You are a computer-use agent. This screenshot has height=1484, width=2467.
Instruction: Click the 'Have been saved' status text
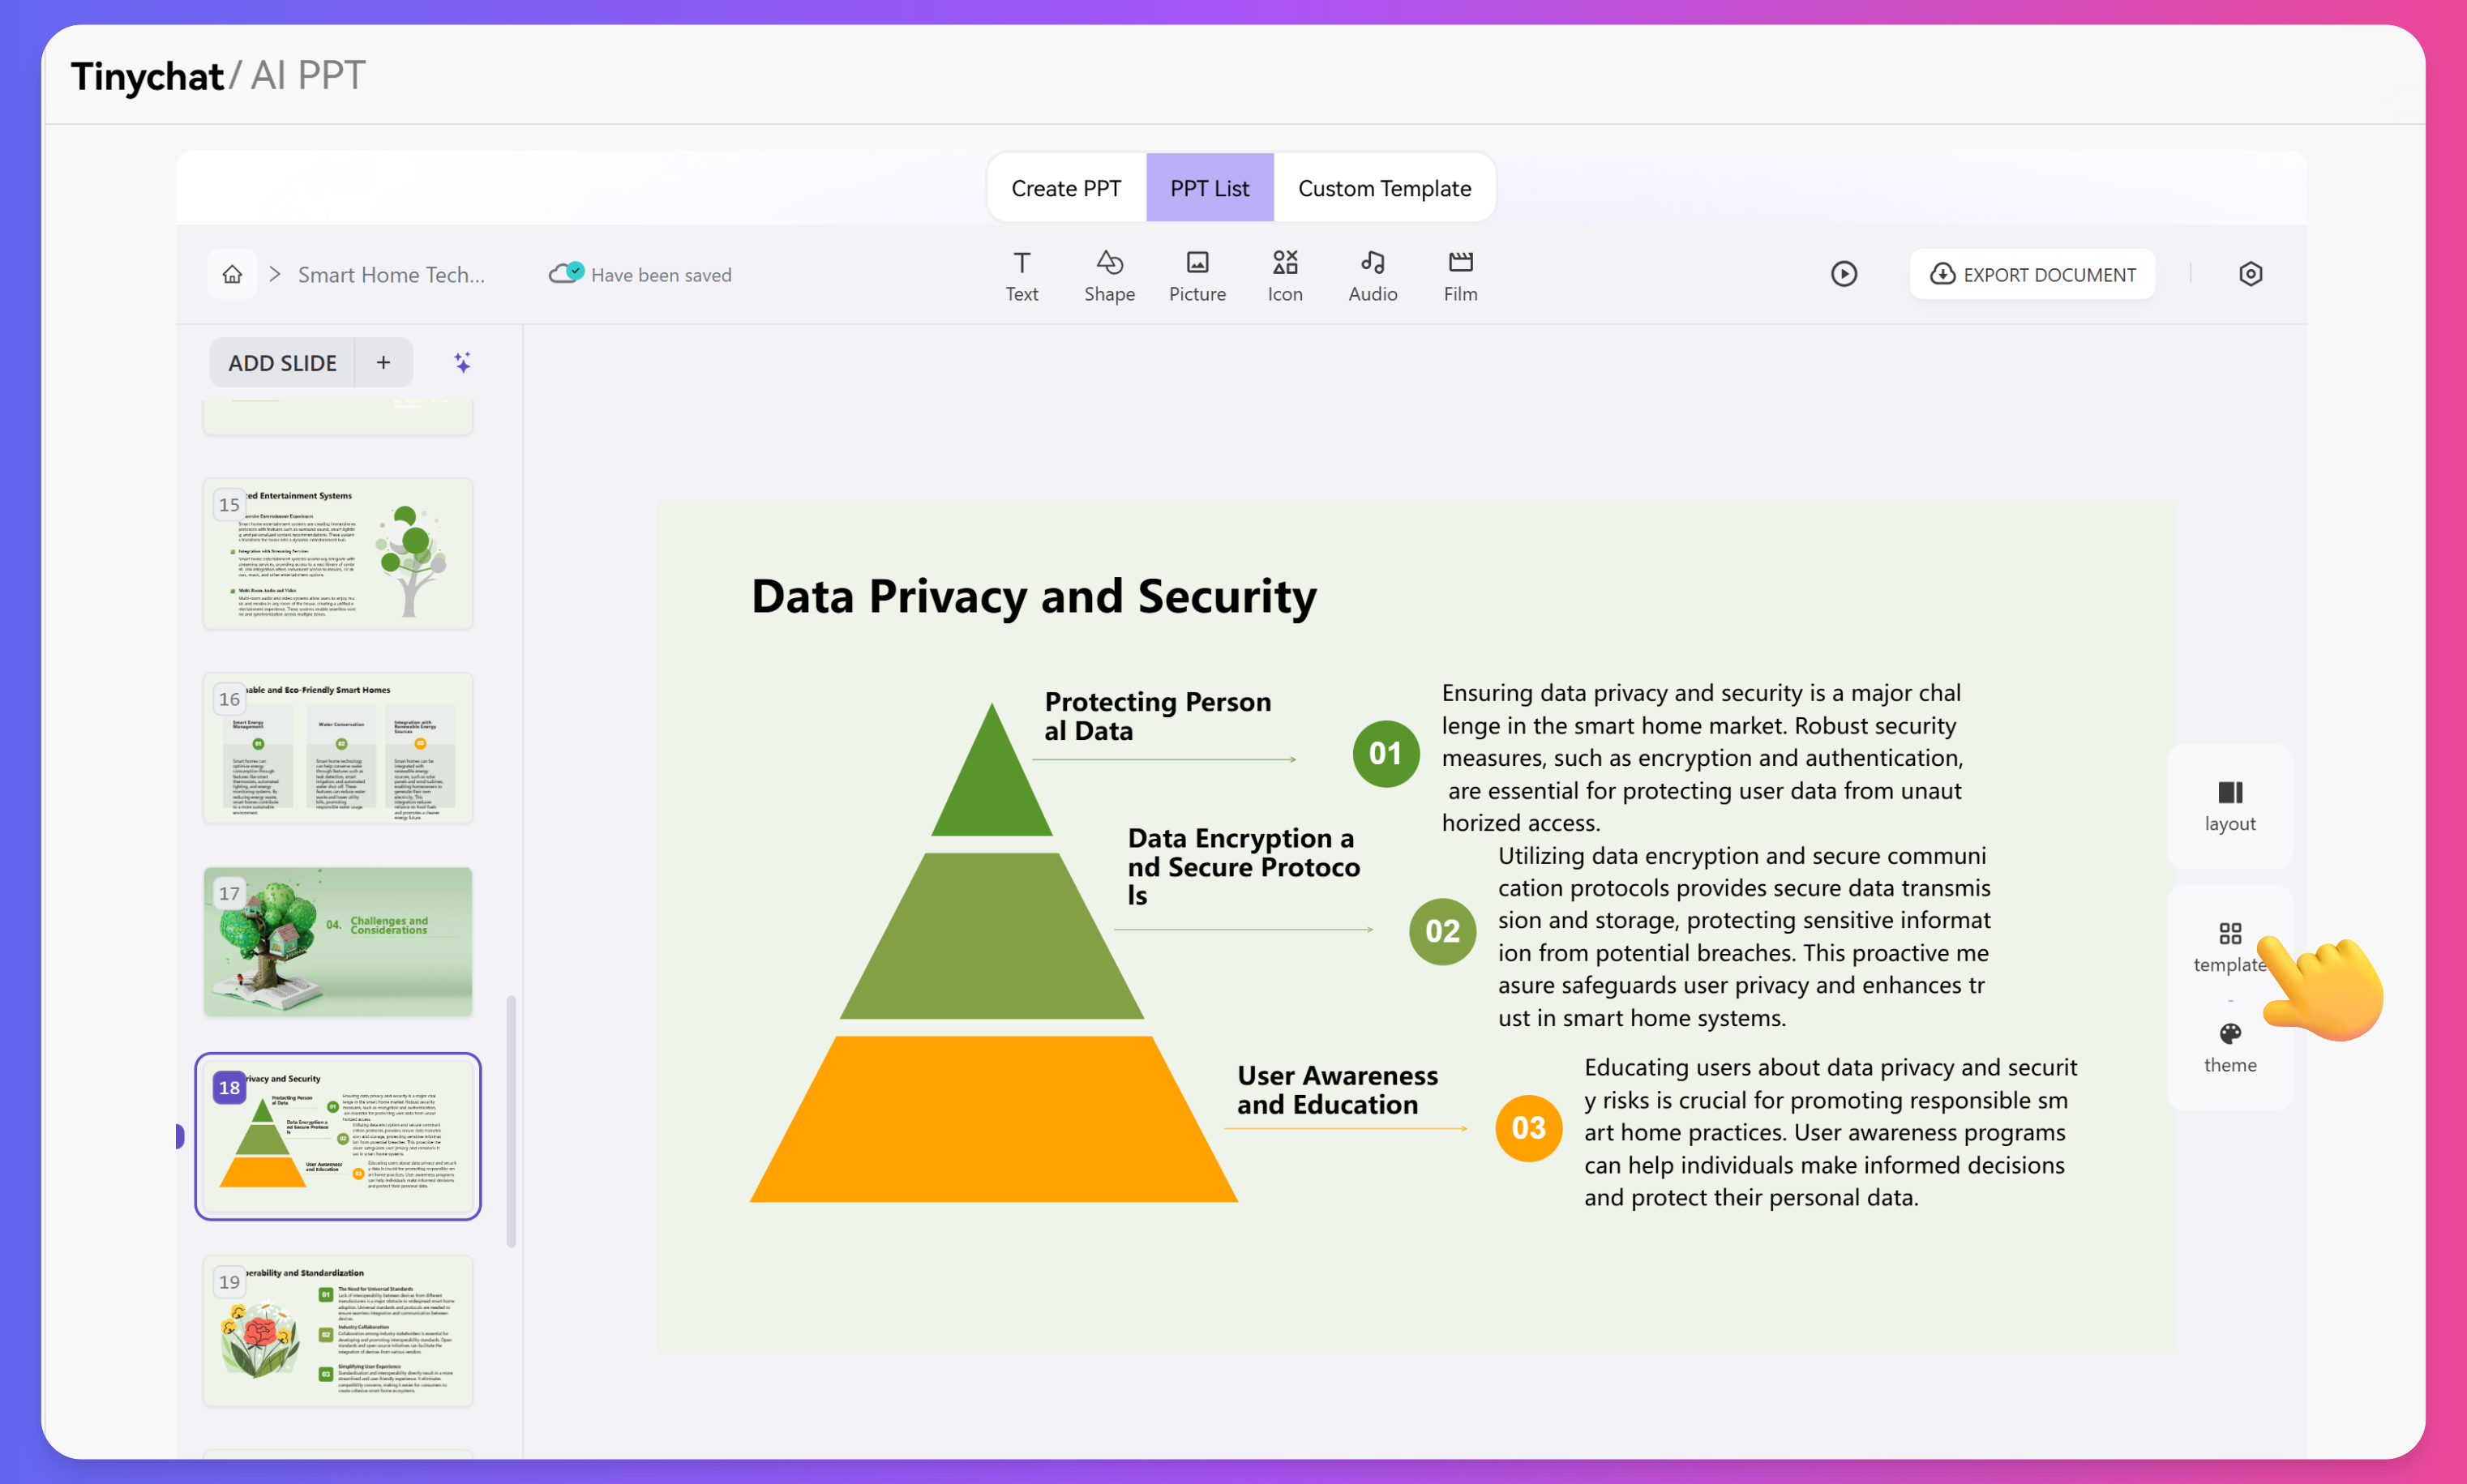point(661,274)
